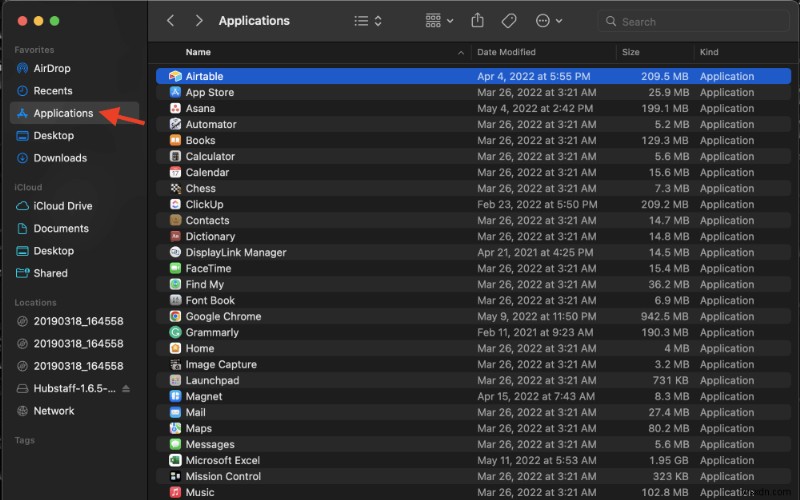Open the group-by grid dropdown
Image resolution: width=800 pixels, height=500 pixels.
[x=439, y=21]
